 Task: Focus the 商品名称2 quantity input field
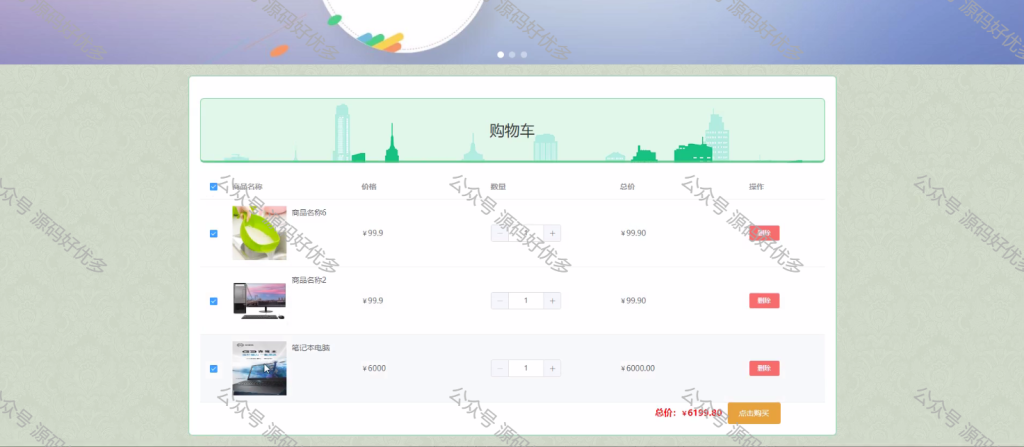pos(526,301)
